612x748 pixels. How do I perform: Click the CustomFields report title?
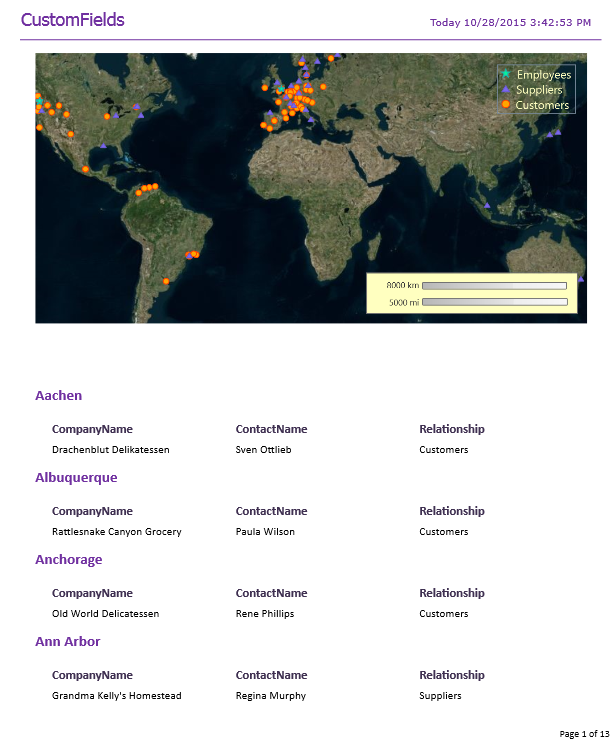click(72, 20)
